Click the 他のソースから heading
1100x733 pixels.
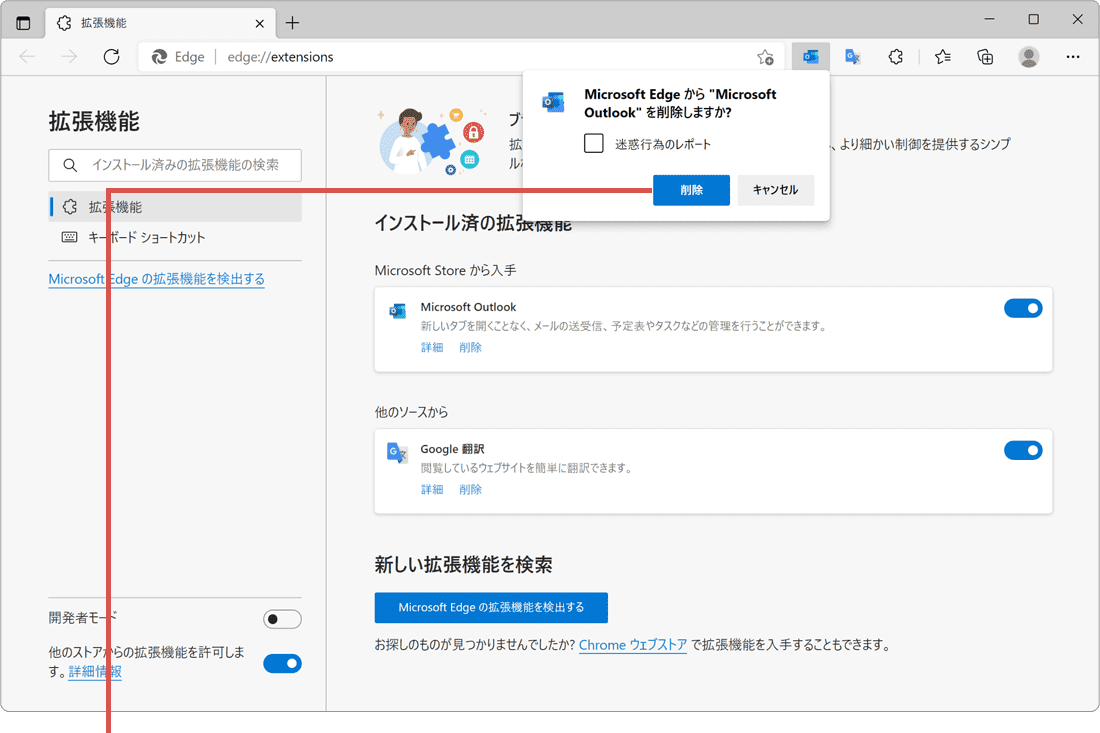coord(411,412)
